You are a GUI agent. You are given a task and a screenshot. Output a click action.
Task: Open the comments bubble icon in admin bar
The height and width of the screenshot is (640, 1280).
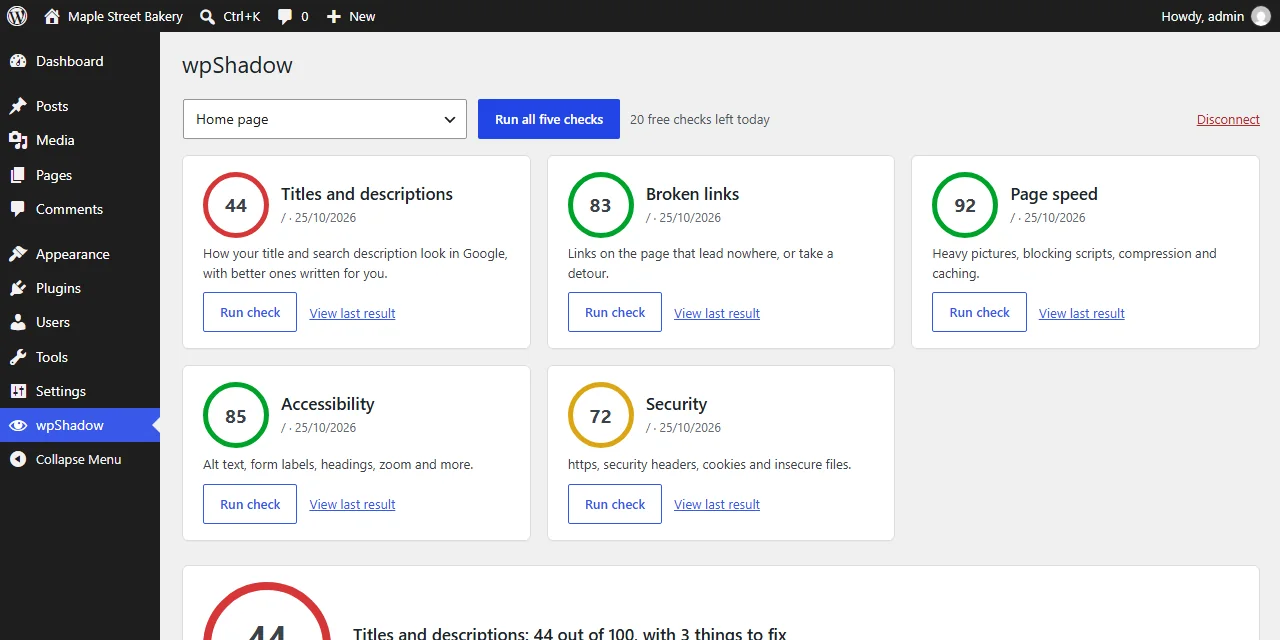tap(285, 17)
